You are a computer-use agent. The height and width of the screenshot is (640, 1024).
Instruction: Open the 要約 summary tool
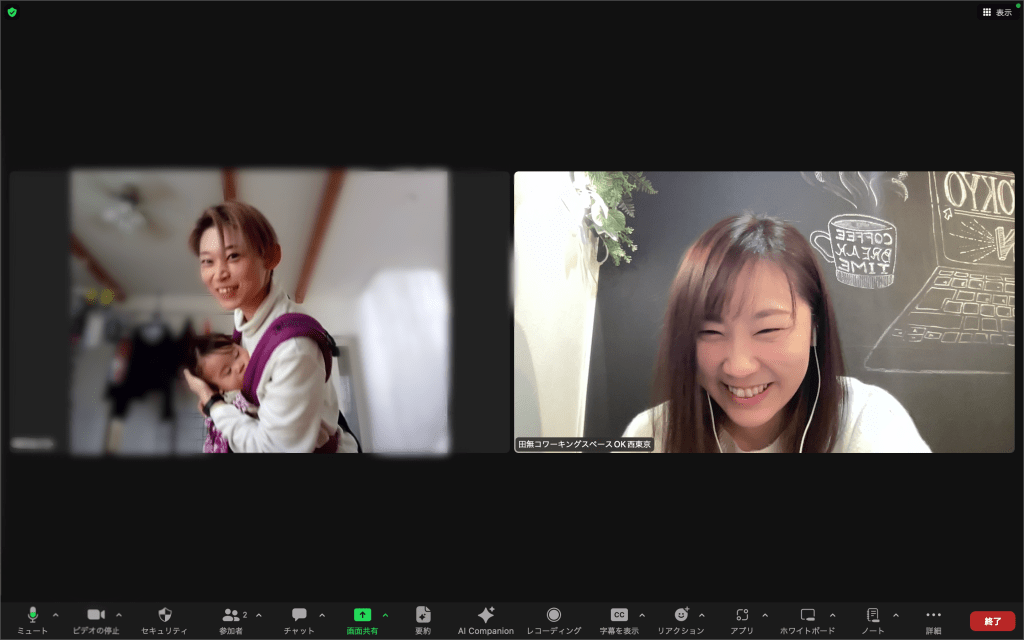pyautogui.click(x=423, y=615)
